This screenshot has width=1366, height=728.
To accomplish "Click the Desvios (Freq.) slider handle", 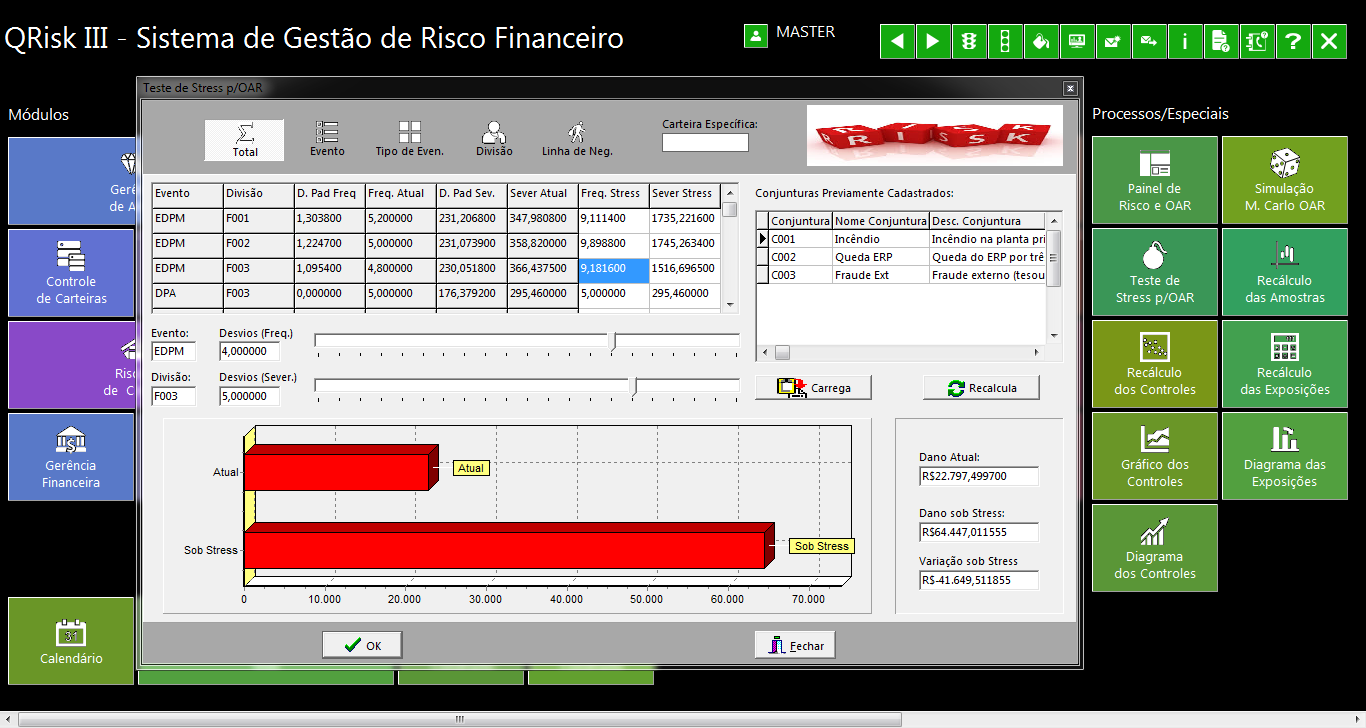I will 611,341.
